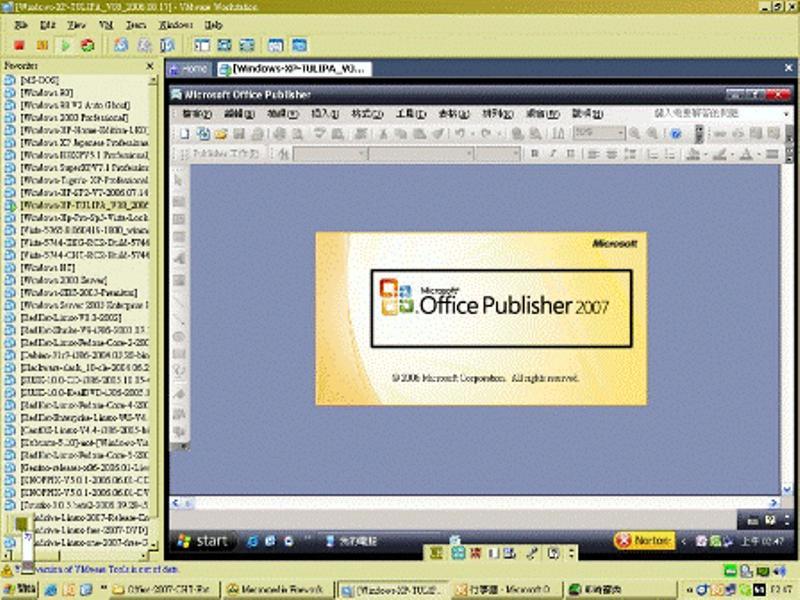Click the Publisher horizontal scrollbar left arrow

click(176, 503)
